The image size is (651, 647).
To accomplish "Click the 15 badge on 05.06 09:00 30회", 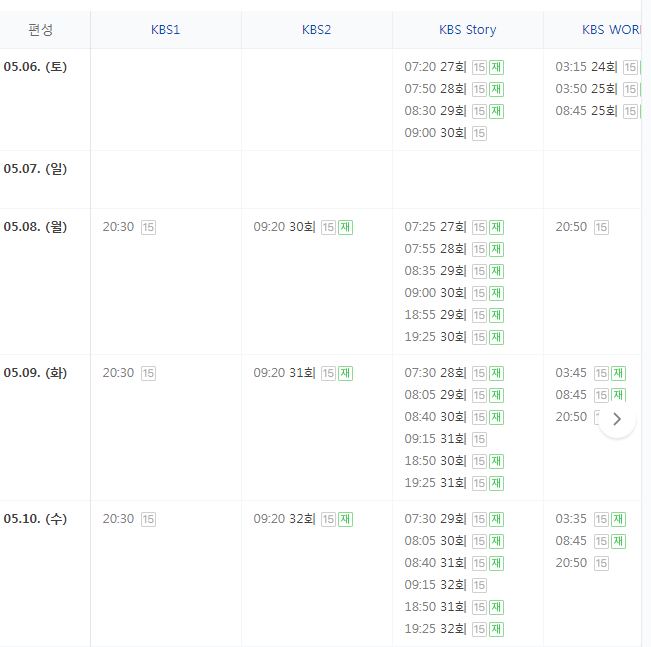I will 479,133.
